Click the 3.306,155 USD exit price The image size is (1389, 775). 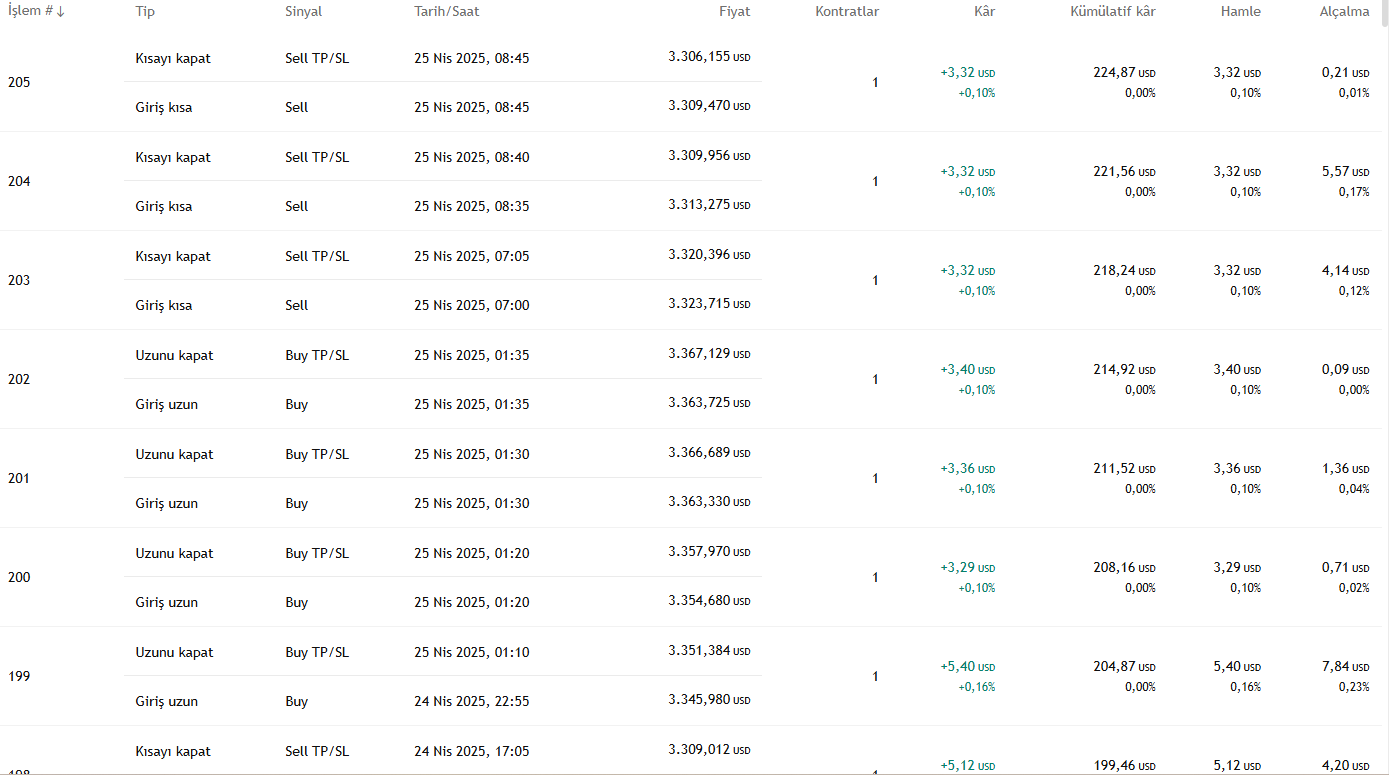709,57
